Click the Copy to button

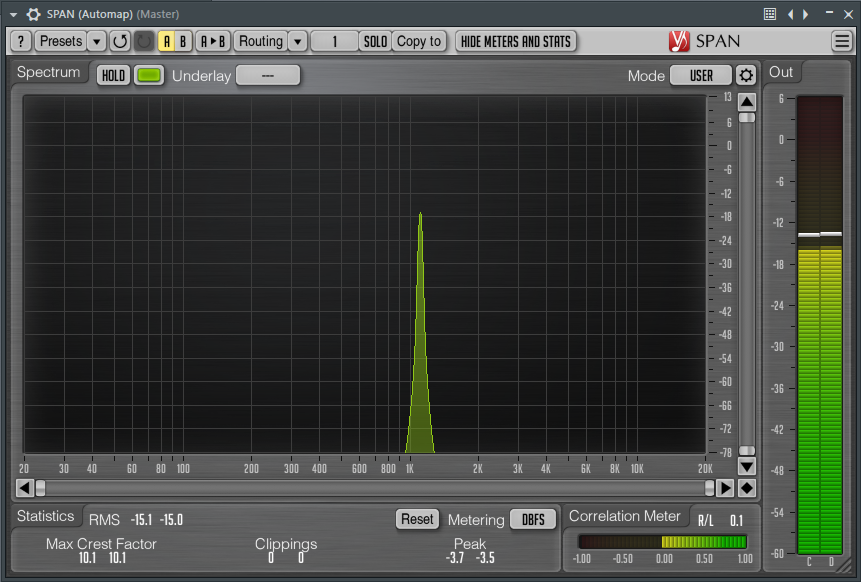(x=419, y=41)
